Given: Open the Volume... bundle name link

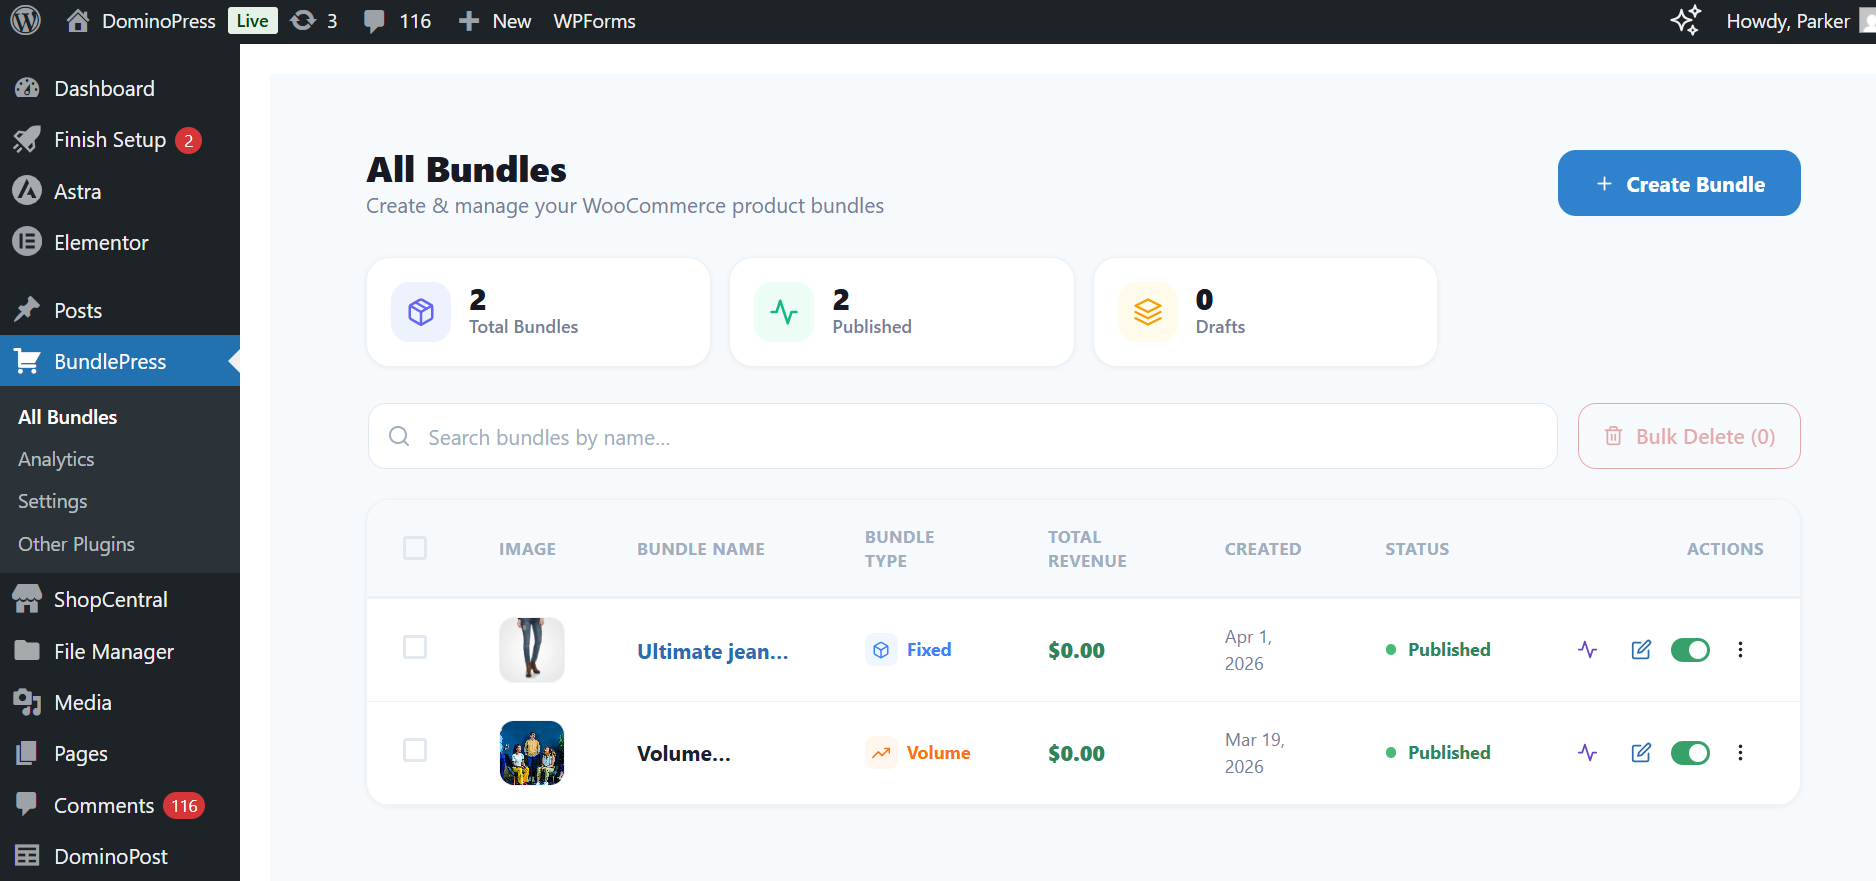Looking at the screenshot, I should [684, 753].
